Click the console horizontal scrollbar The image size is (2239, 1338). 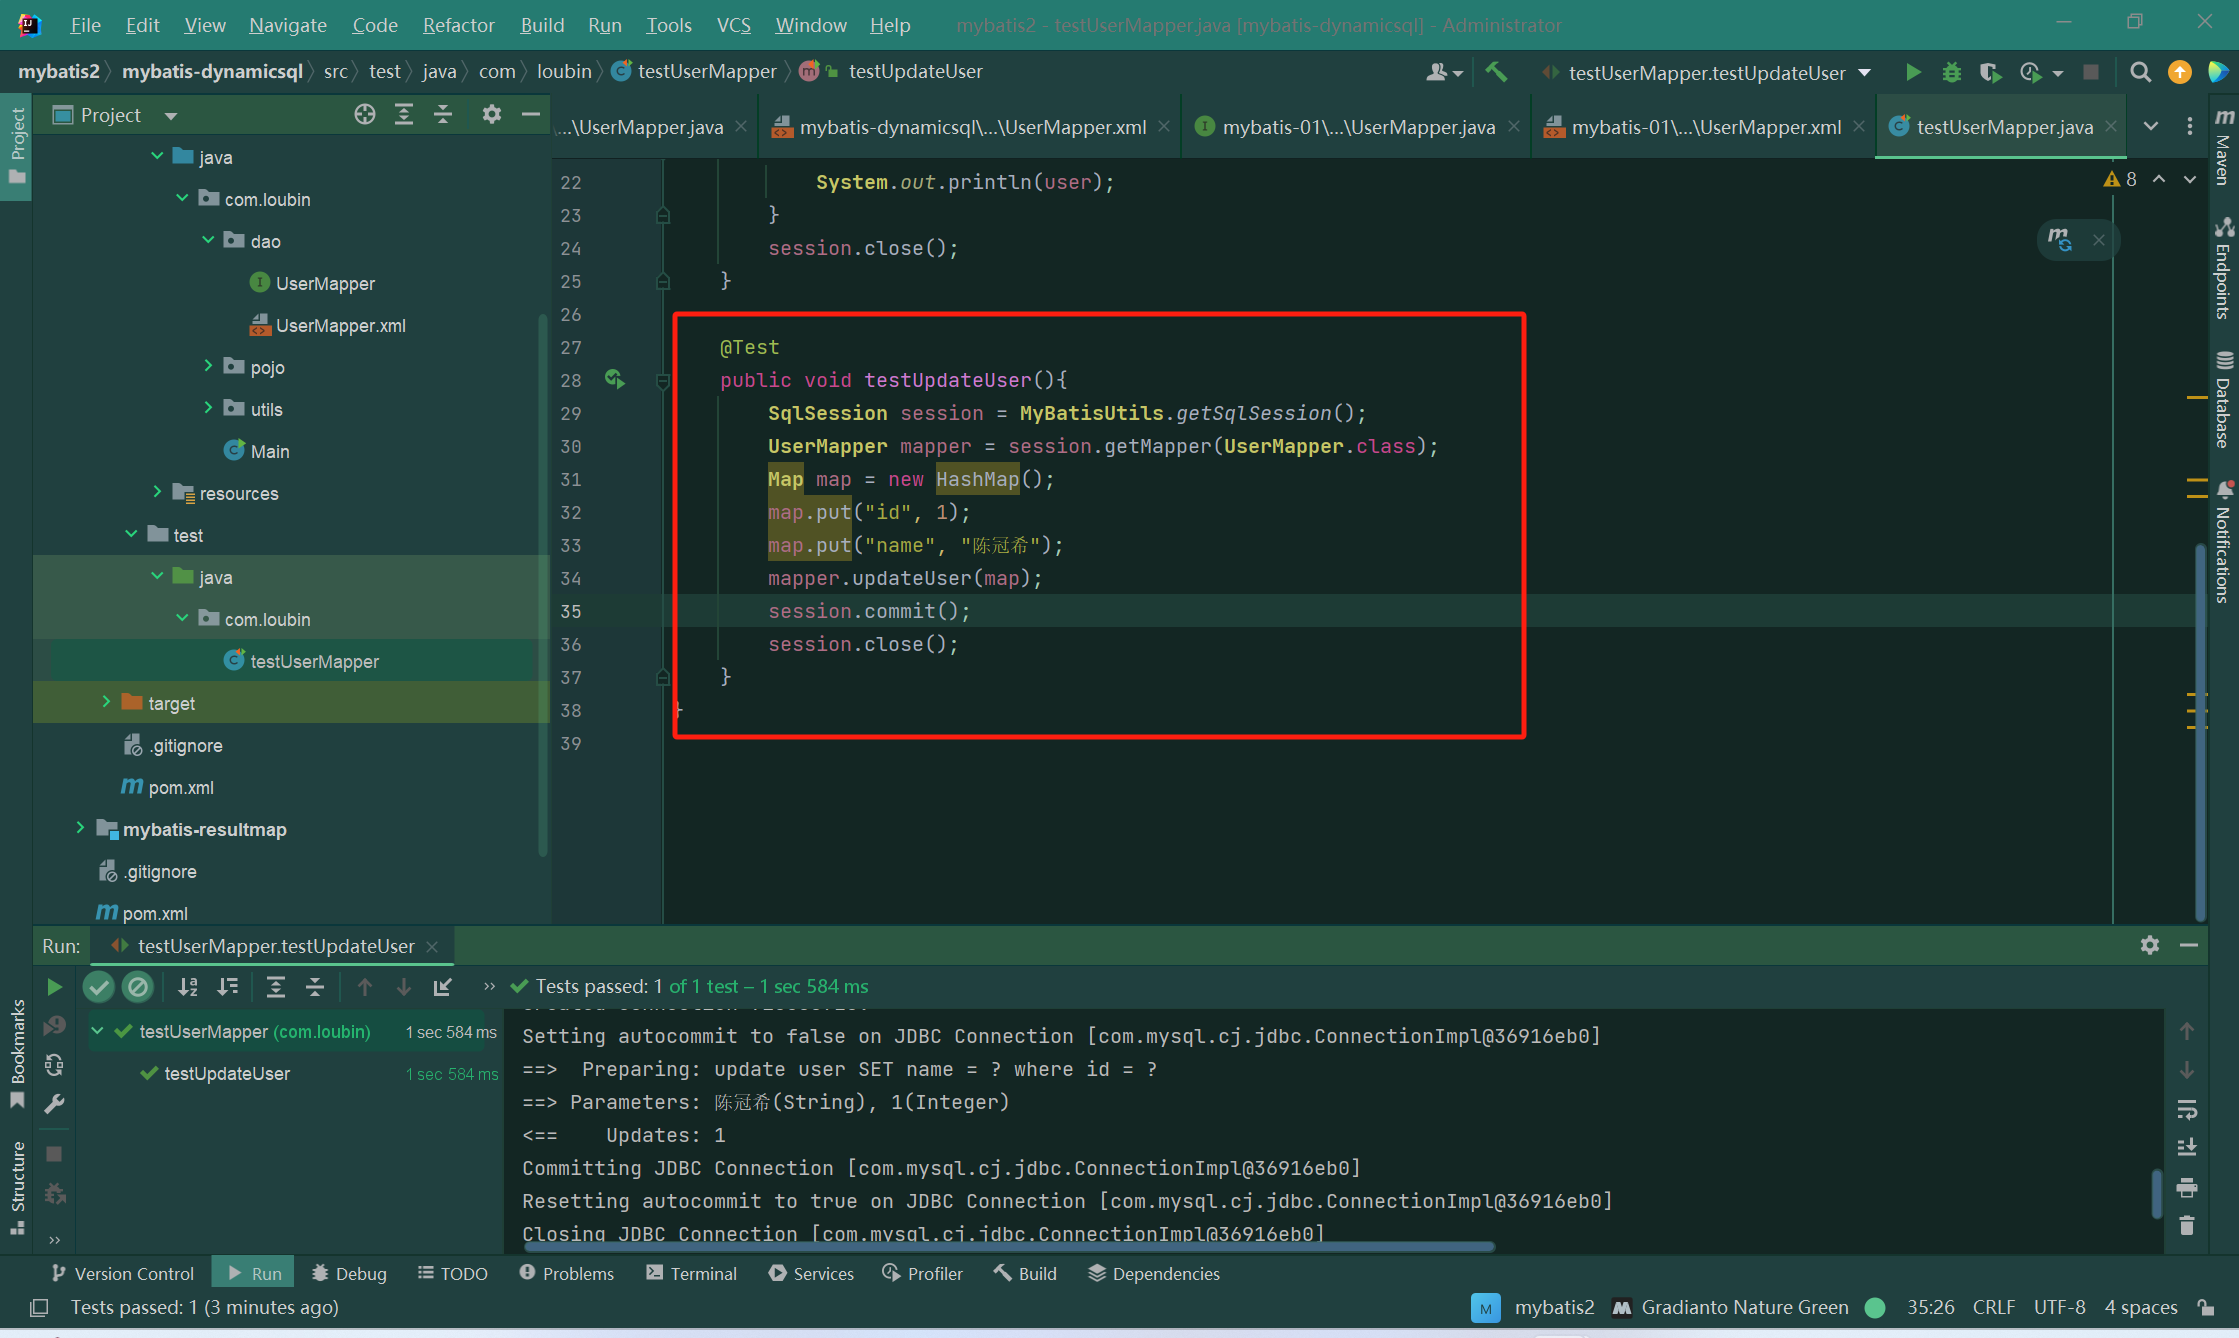(1008, 1247)
